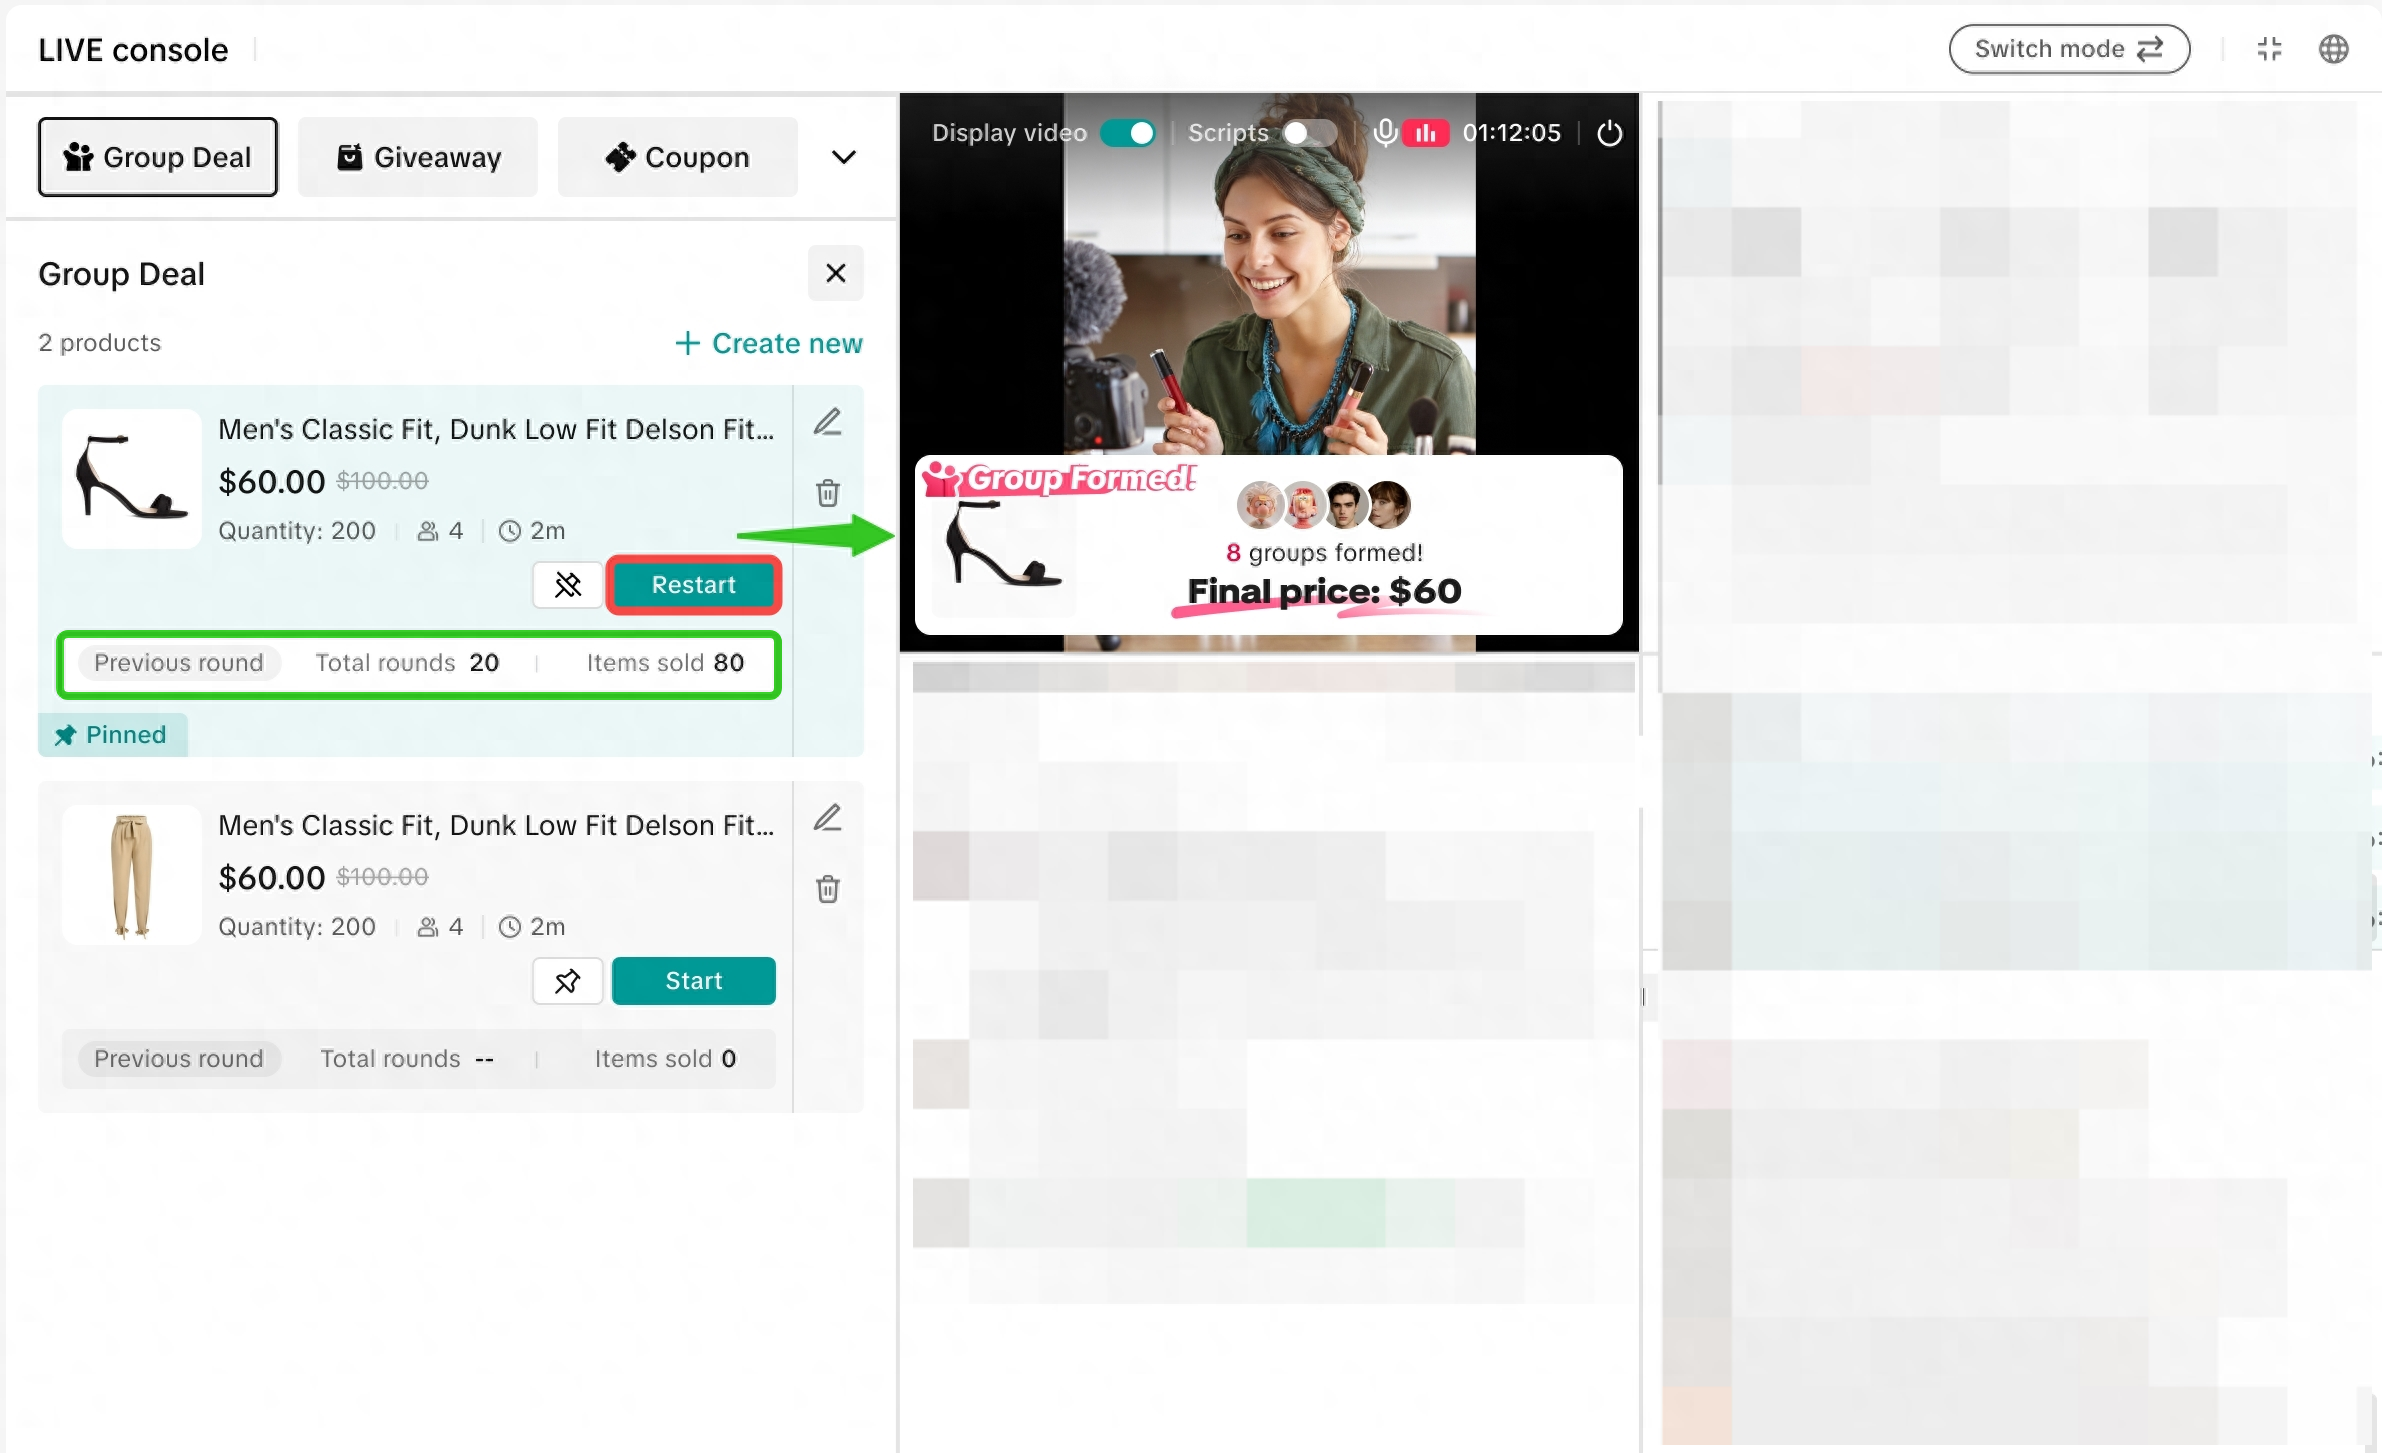Delete the high heel sandal deal
Screen dimensions: 2382x1453
827,492
